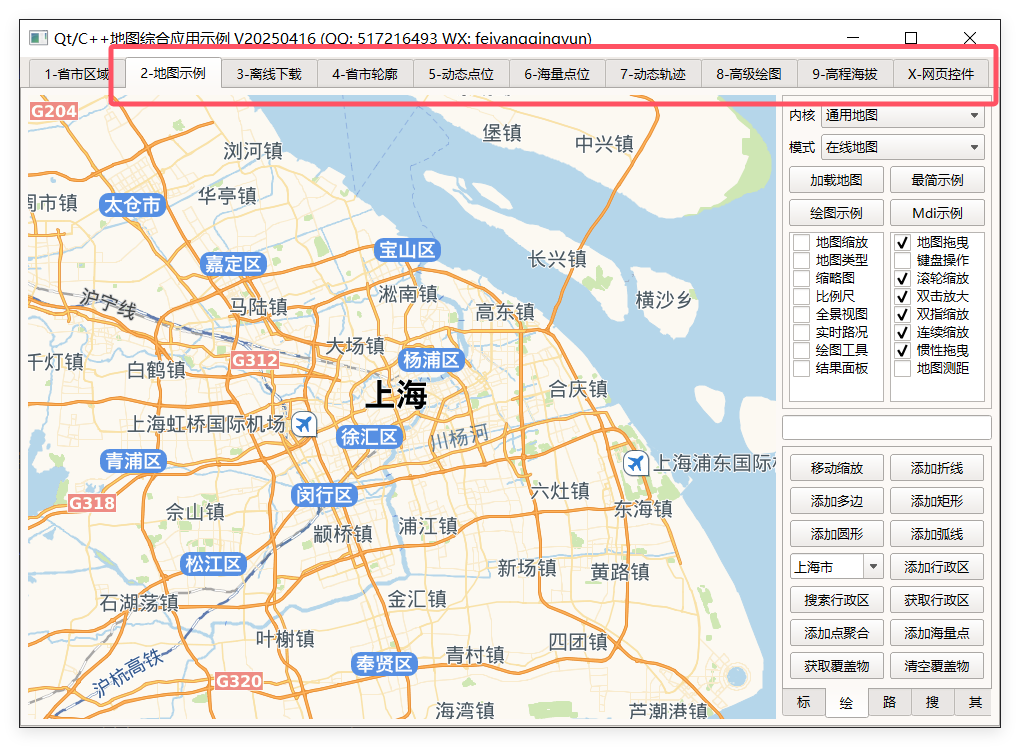
Task: Disable the 惯性拖曳 checkbox
Action: point(902,350)
